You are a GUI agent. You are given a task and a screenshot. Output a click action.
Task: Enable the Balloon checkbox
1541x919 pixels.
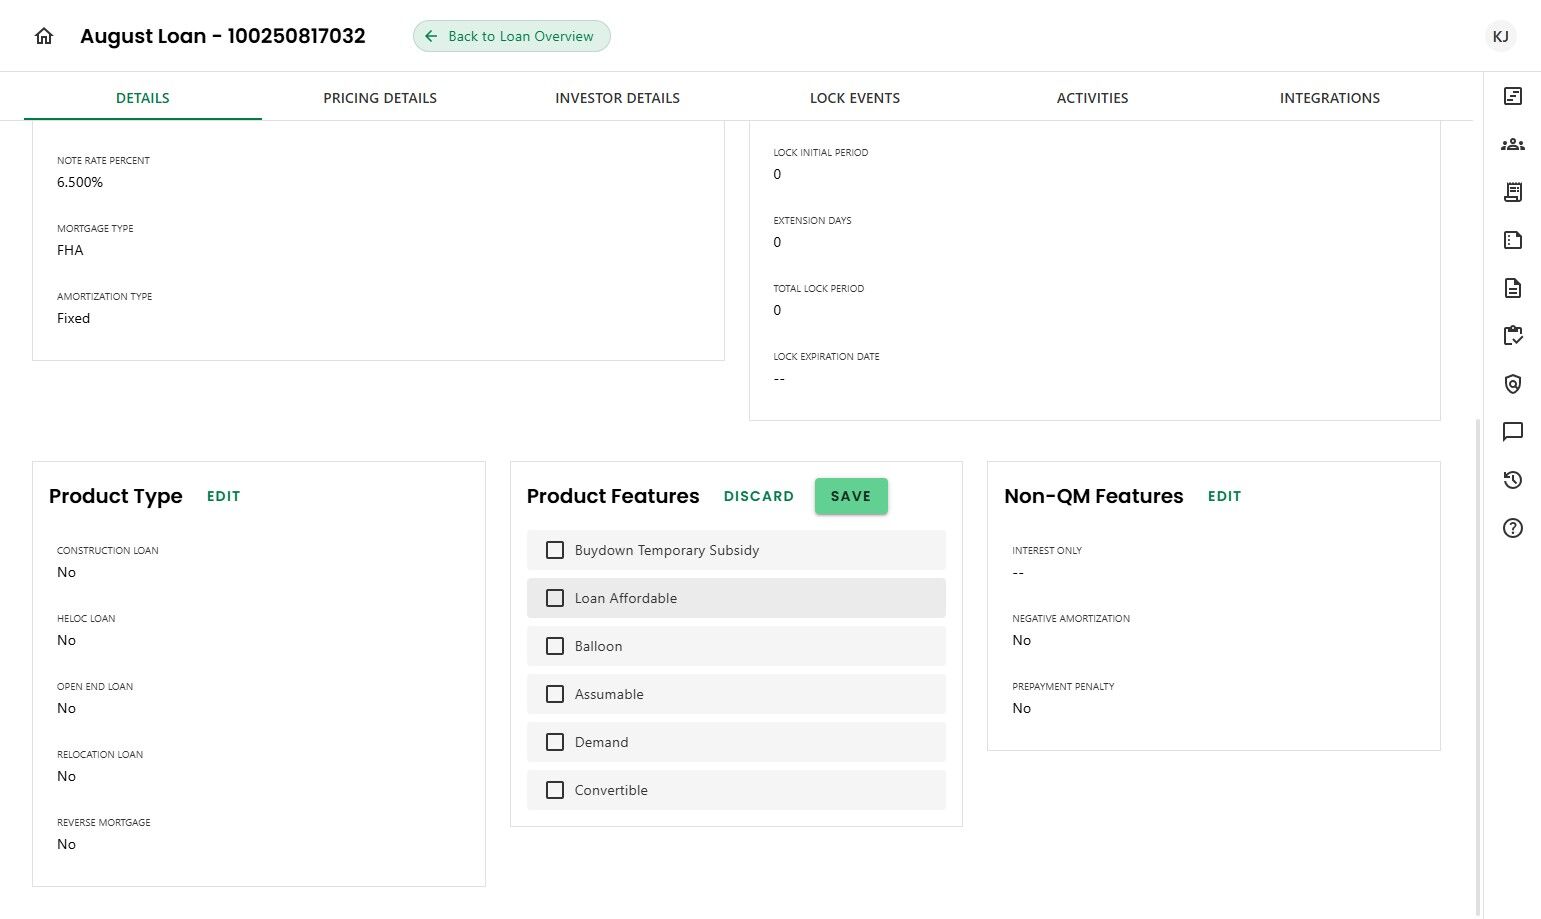[555, 646]
